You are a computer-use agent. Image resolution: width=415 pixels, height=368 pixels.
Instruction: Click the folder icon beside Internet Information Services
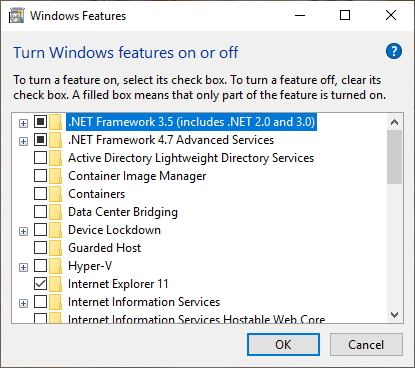tap(55, 302)
